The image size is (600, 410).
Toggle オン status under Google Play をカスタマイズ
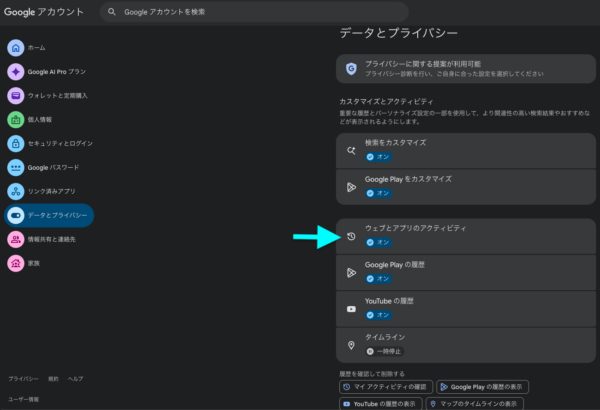click(x=378, y=193)
